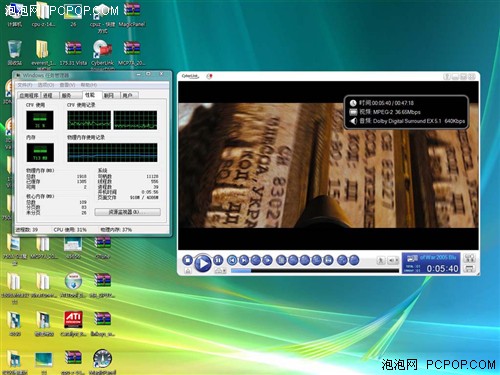This screenshot has width=500, height=375.
Task: Open the round clock-dial desktop shortcut
Action: point(102,362)
